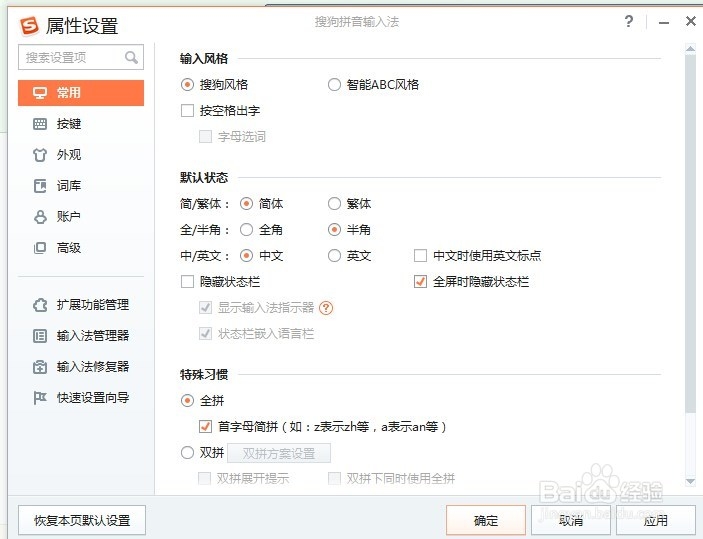Click the person icon beside 账户
703x539 pixels.
click(x=40, y=217)
